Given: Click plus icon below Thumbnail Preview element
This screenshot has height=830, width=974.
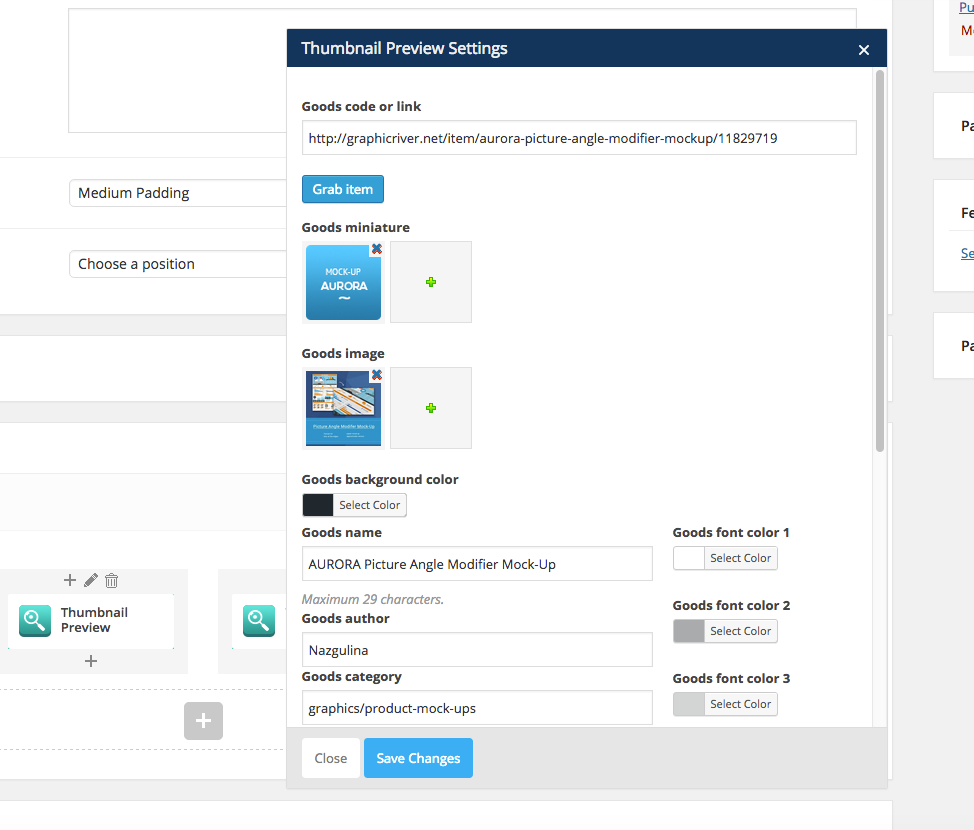Looking at the screenshot, I should click(x=91, y=660).
